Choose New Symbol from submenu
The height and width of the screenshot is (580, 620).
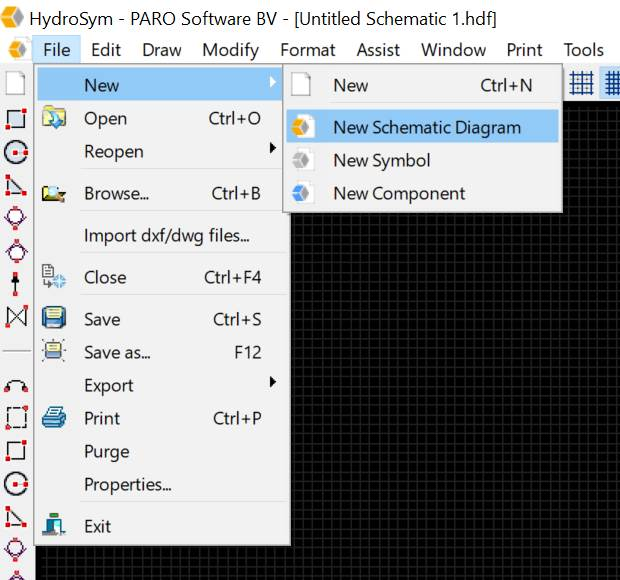(x=422, y=161)
